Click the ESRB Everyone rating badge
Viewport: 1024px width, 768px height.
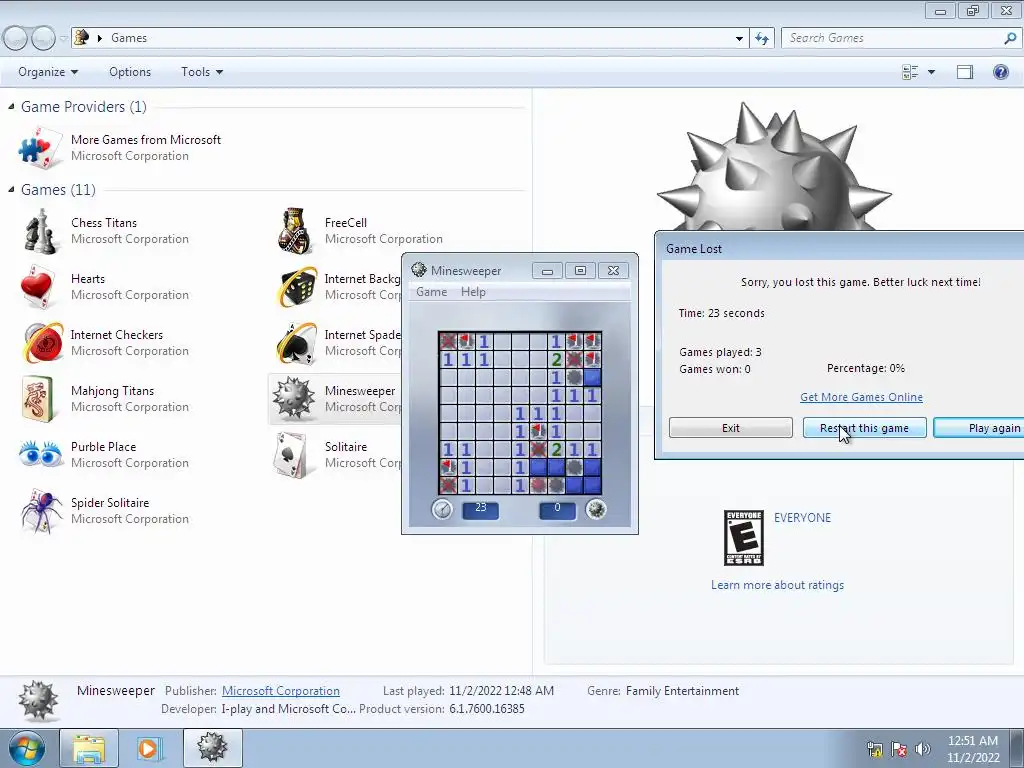pos(744,538)
